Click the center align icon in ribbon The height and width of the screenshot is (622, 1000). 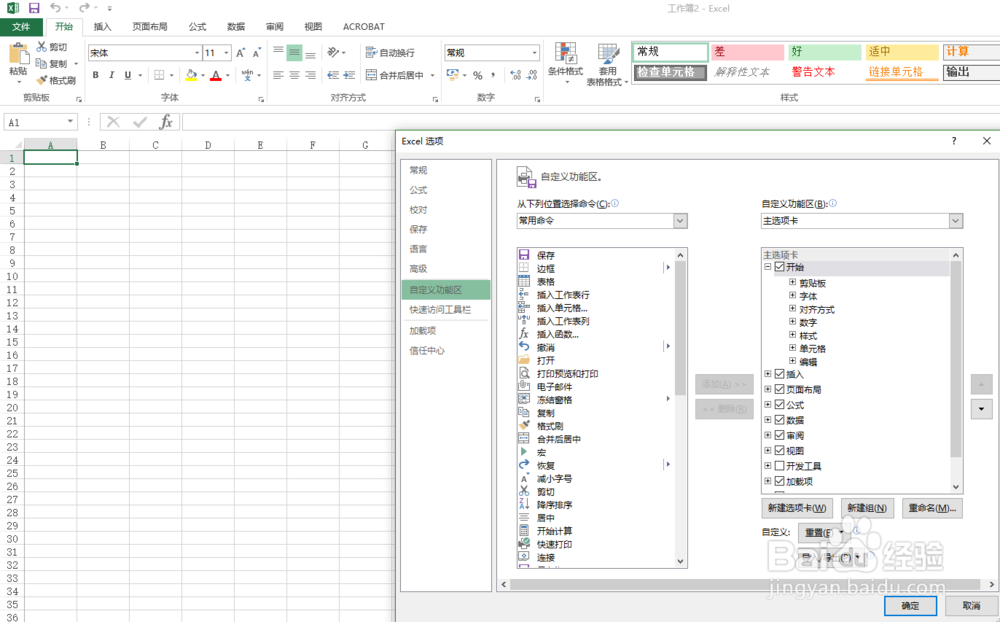pos(294,75)
